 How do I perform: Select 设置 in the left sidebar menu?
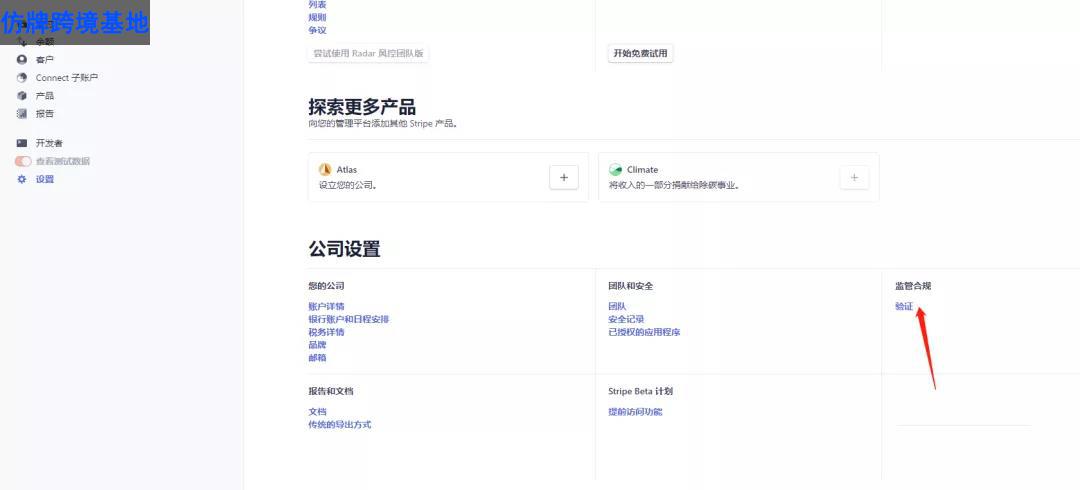(45, 179)
